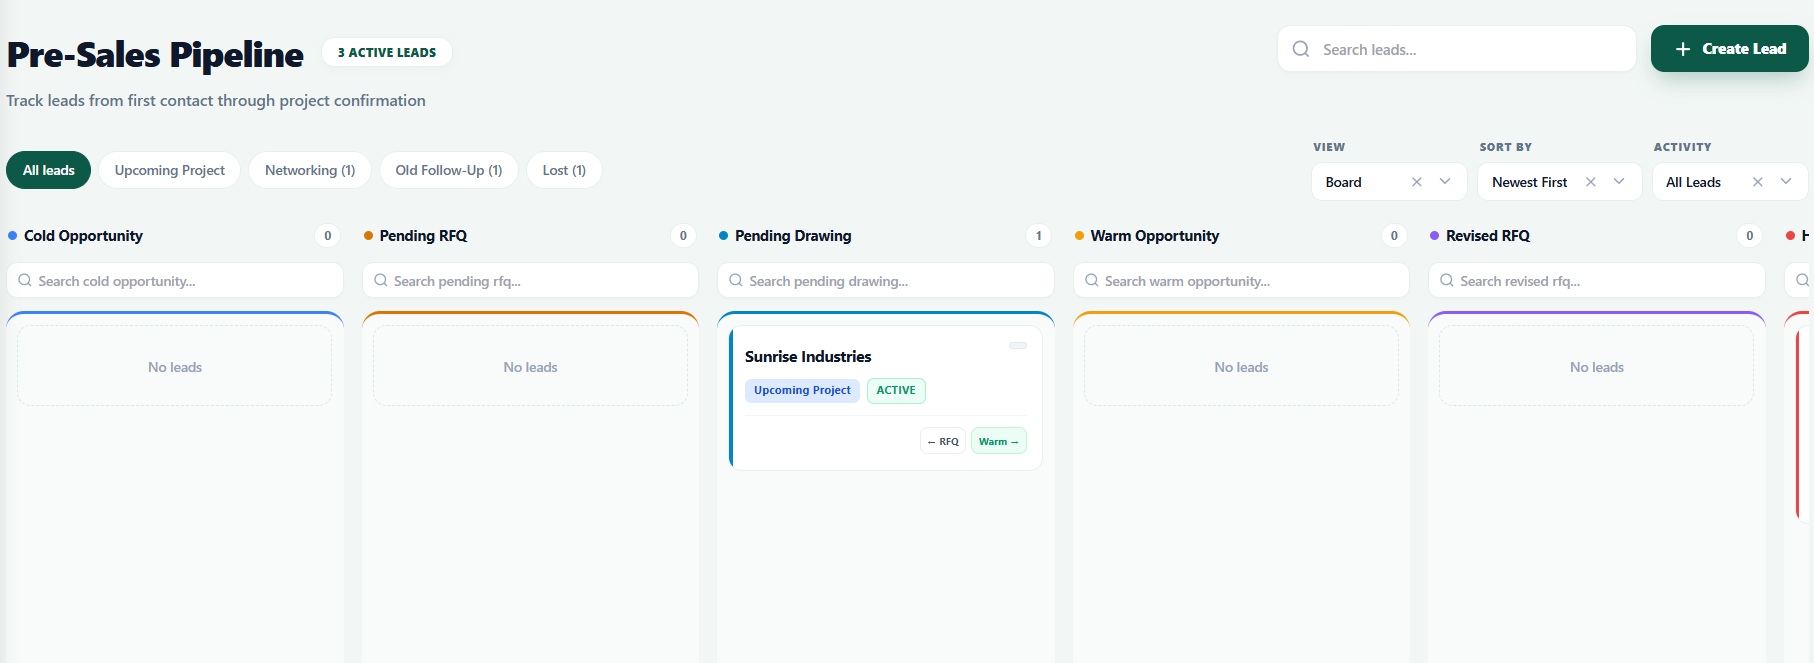Click the Pending RFQ column heading
1814x663 pixels.
423,236
